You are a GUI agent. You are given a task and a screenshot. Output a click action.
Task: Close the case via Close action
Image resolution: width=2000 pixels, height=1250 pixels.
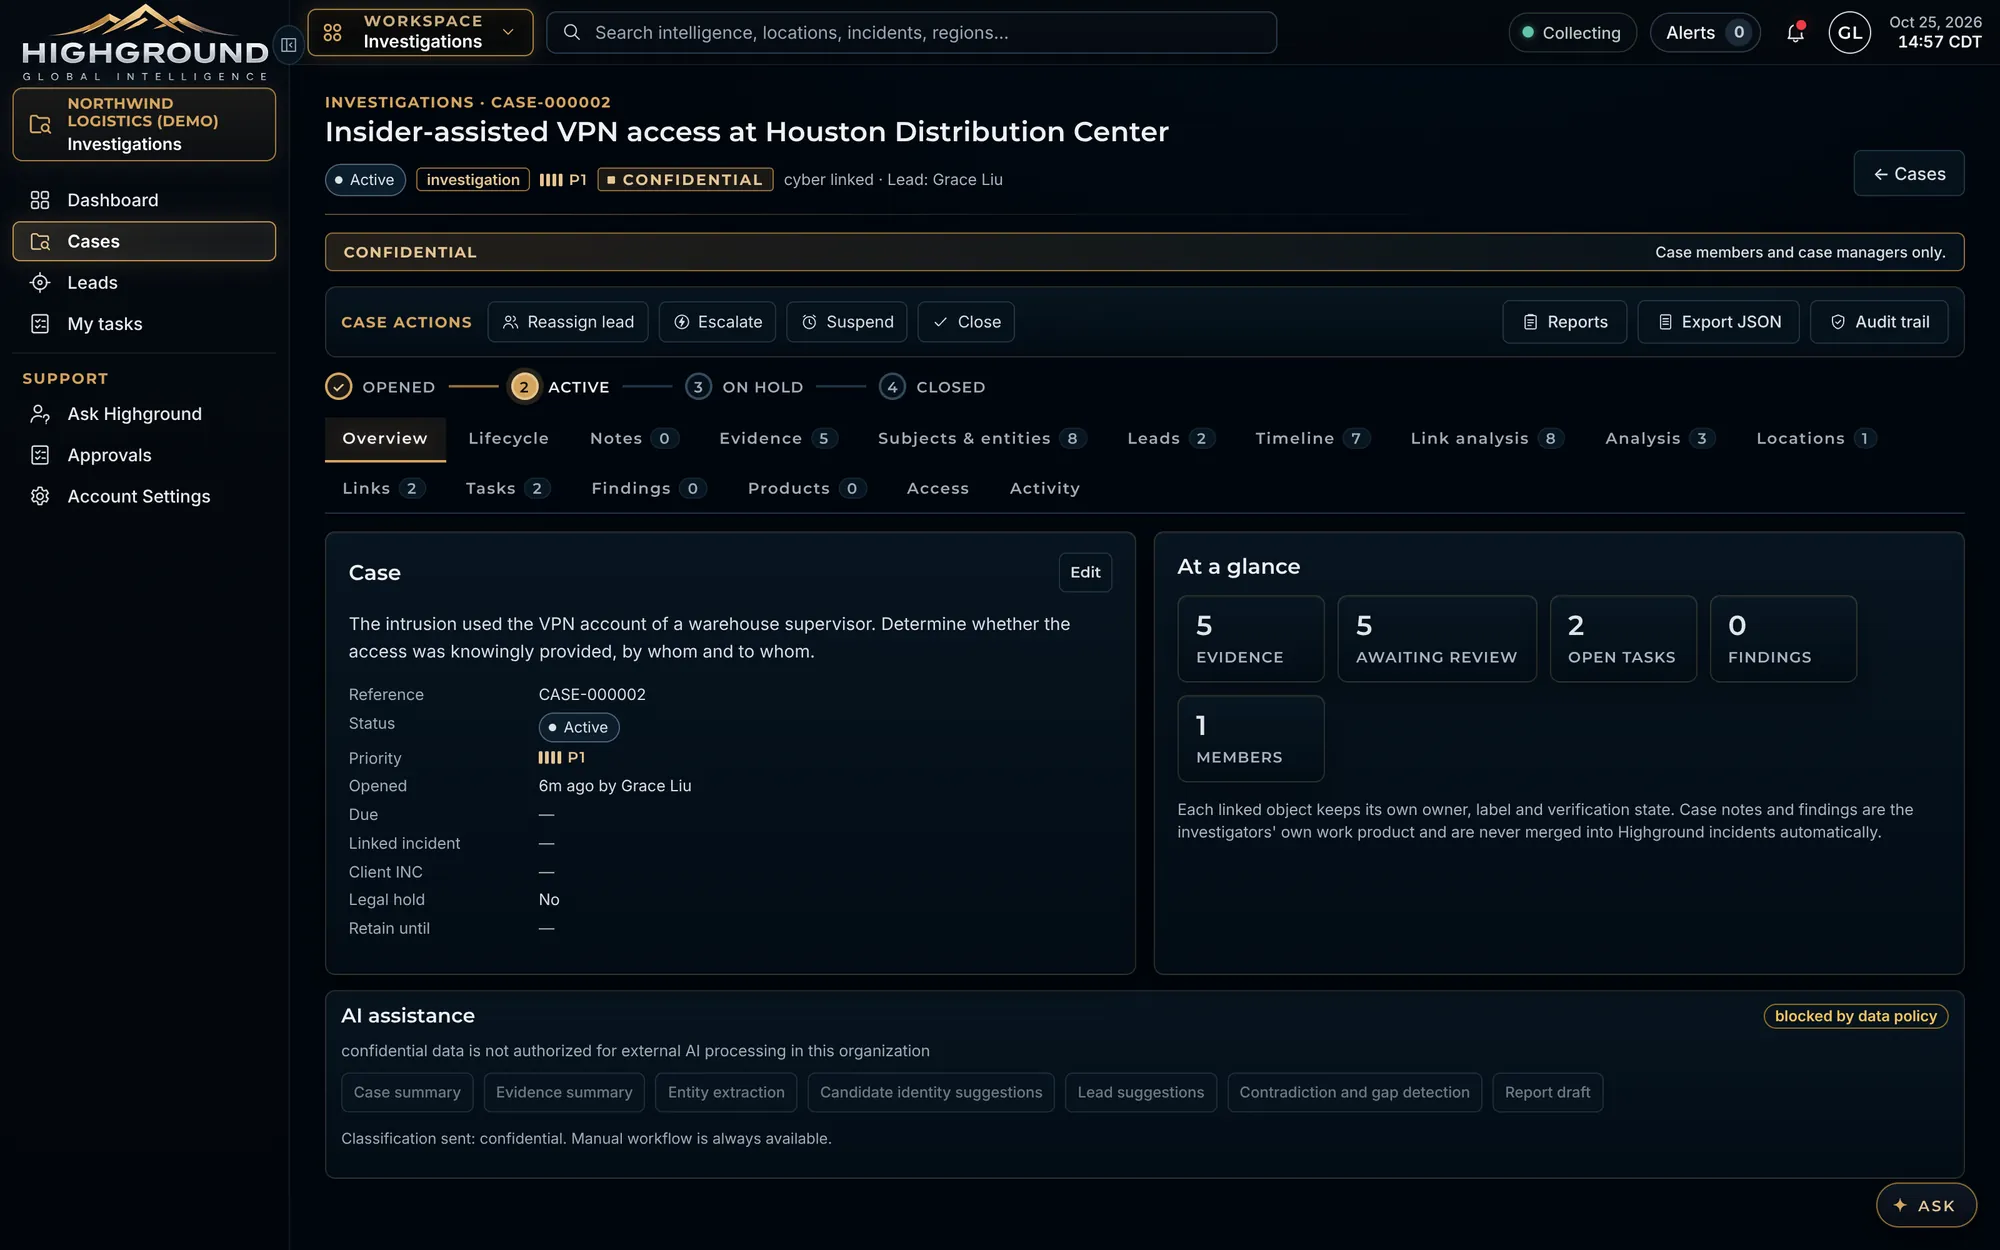(966, 322)
